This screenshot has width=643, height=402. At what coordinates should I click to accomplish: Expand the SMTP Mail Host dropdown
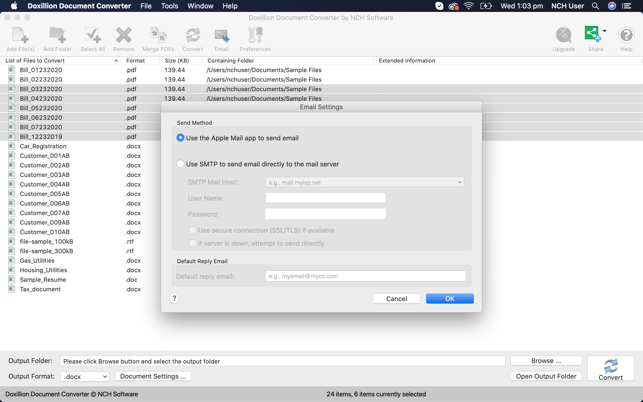tap(460, 182)
